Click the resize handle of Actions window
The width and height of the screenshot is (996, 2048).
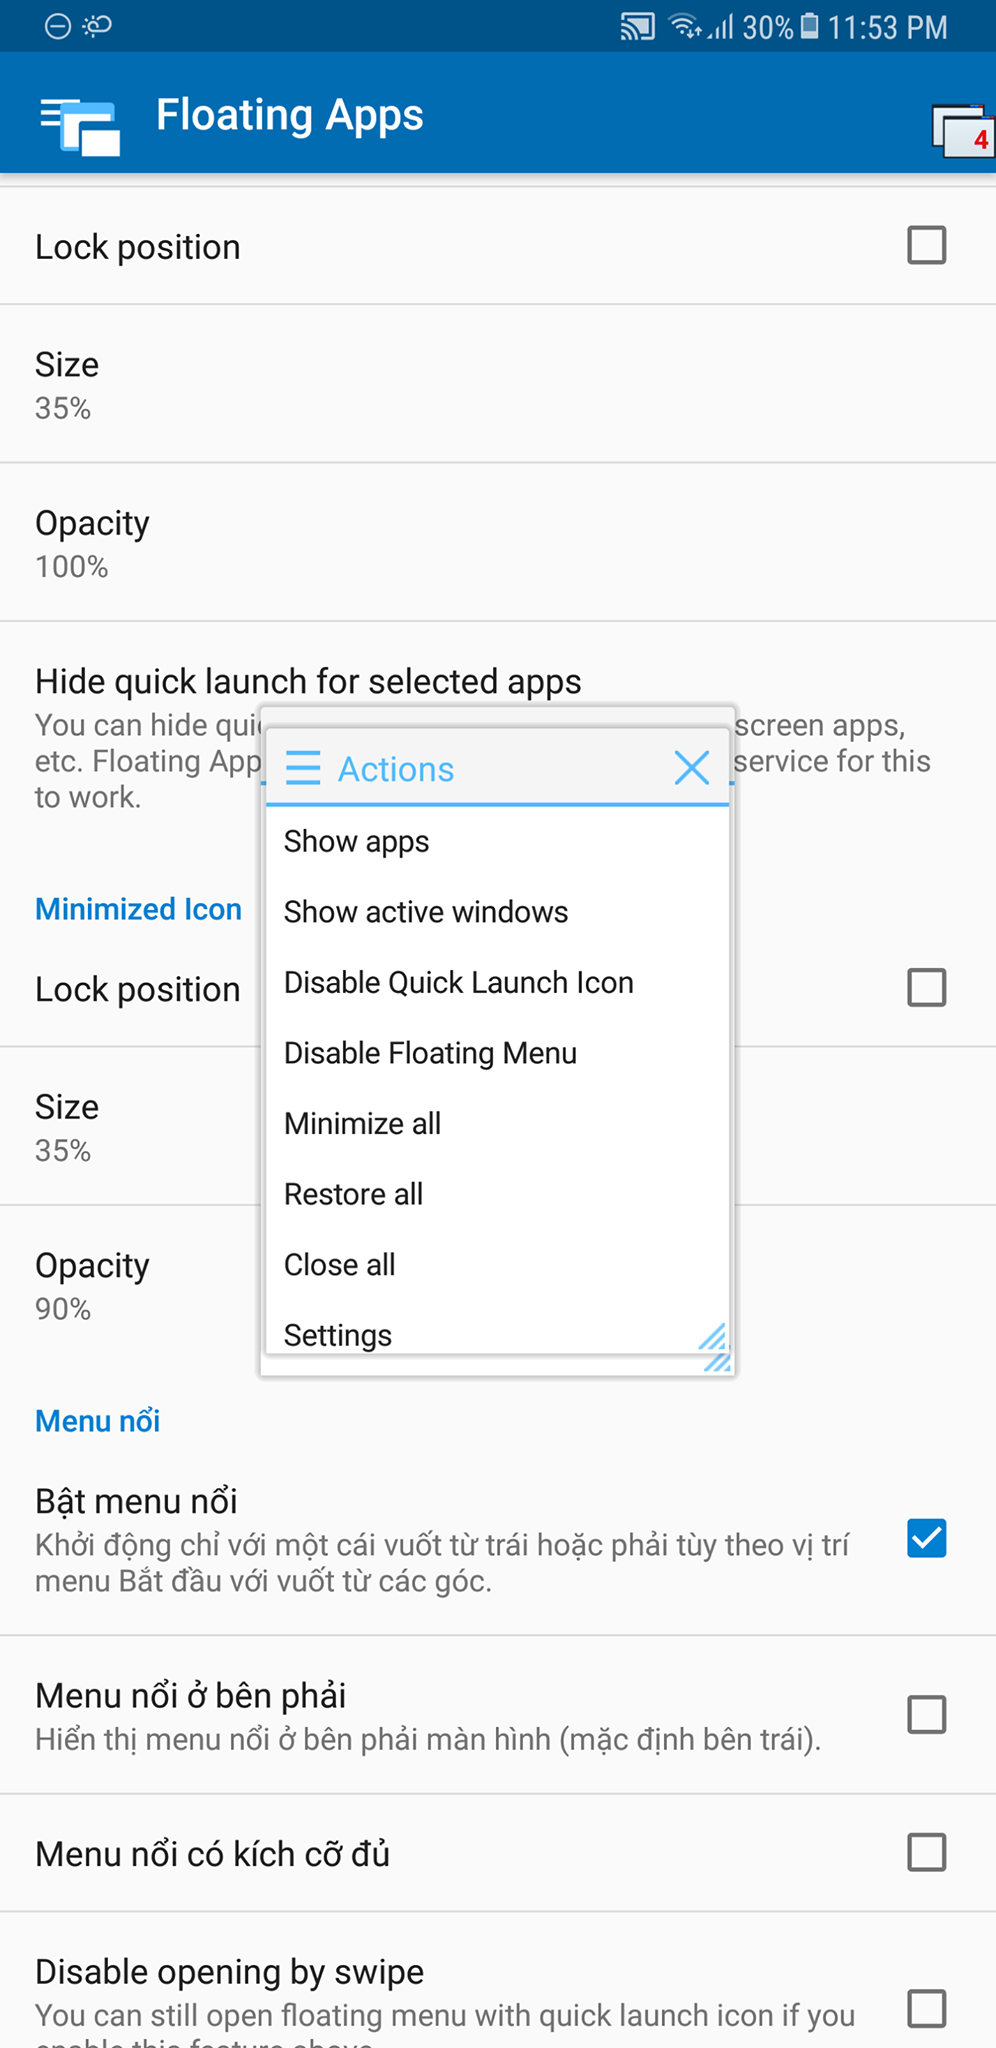click(716, 1349)
